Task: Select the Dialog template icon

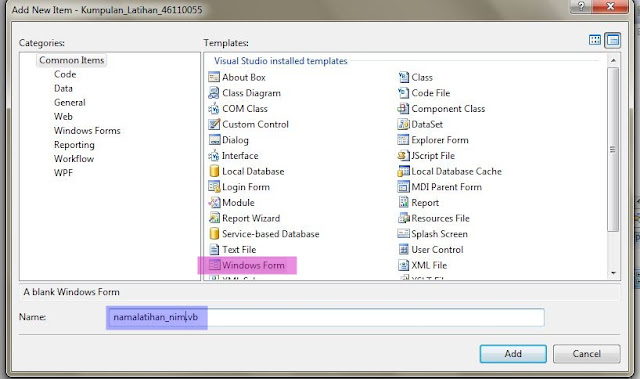Action: point(214,140)
